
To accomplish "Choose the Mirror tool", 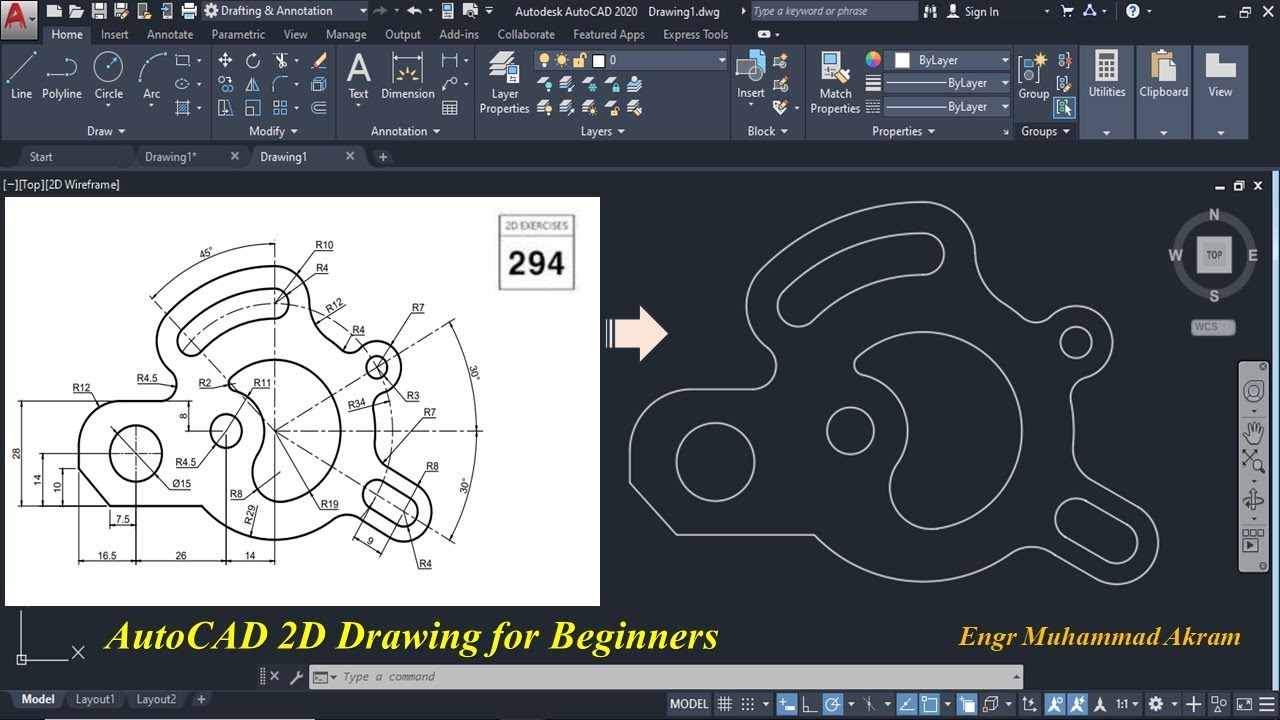I will pos(253,84).
